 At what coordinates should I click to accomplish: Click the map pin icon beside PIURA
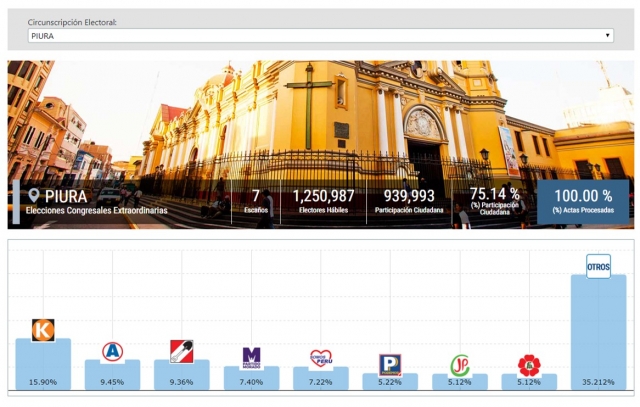[34, 195]
